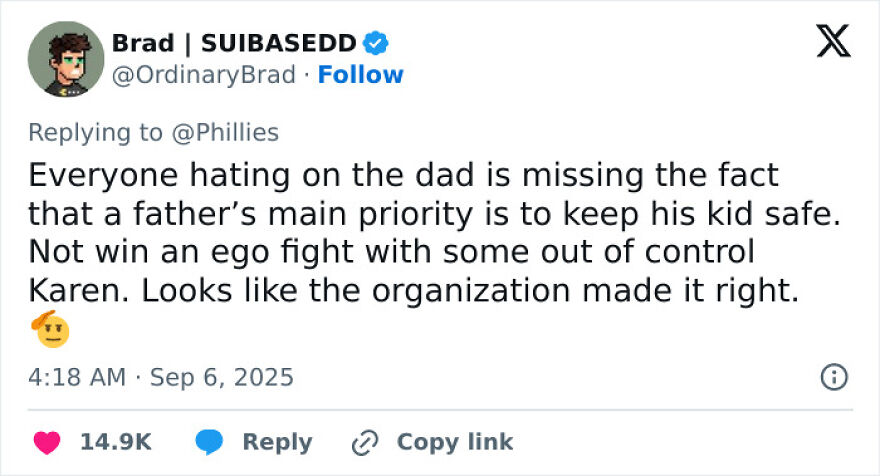The width and height of the screenshot is (880, 476).
Task: Open X via the X logo
Action: [x=833, y=41]
